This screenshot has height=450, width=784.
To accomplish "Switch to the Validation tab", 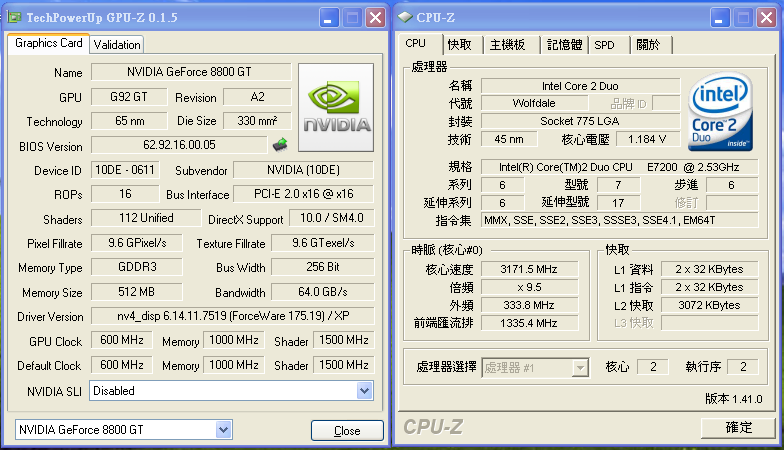I will [x=117, y=44].
